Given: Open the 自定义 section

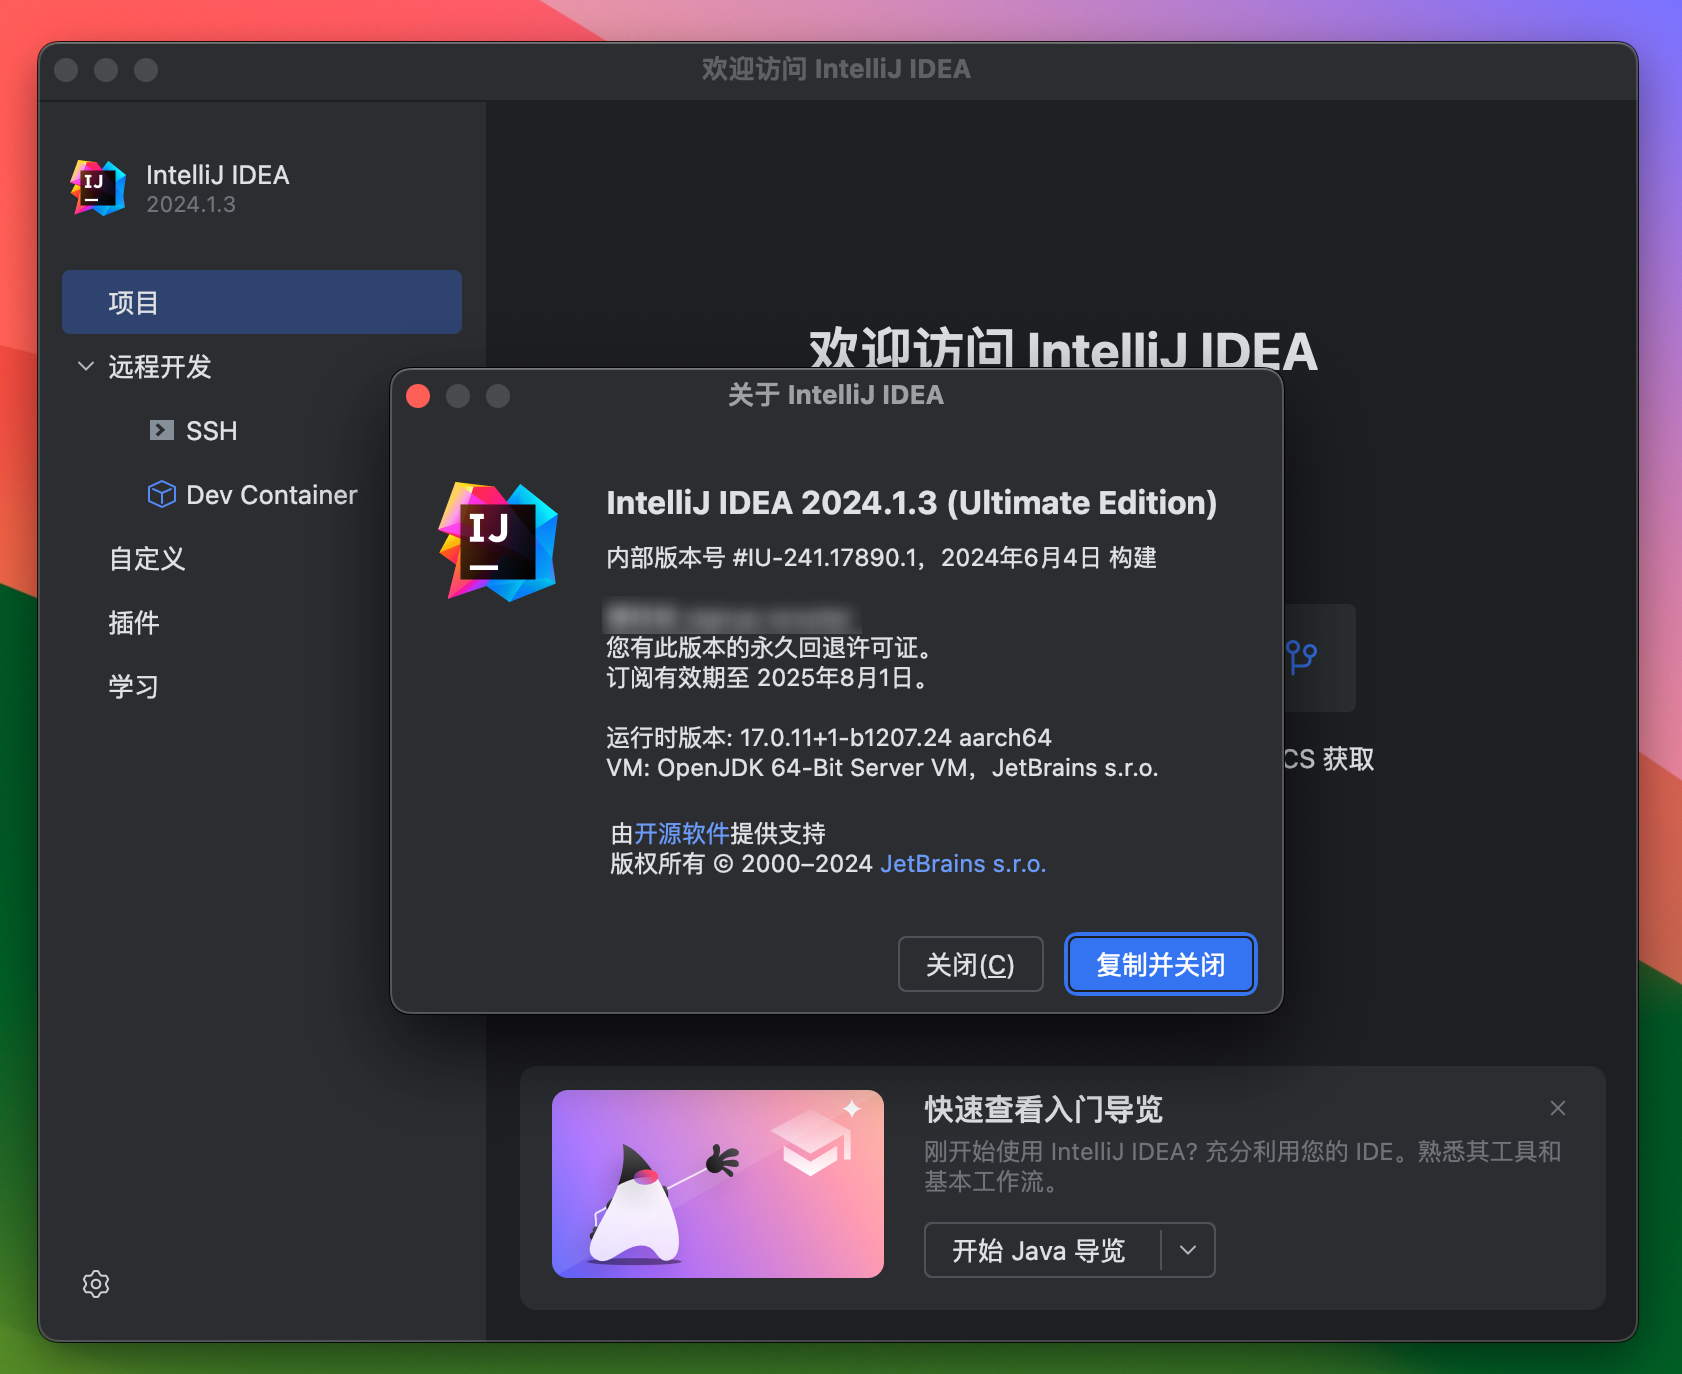Looking at the screenshot, I should coord(147,559).
